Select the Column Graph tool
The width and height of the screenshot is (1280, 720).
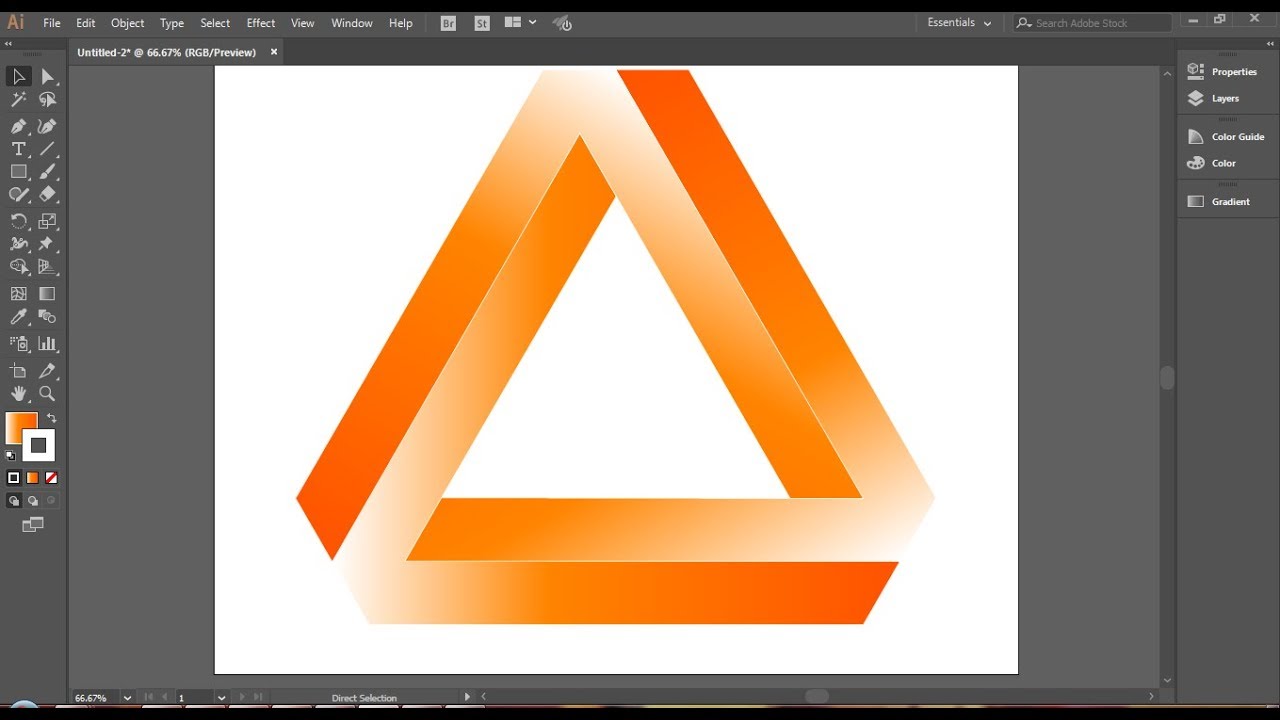[47, 344]
